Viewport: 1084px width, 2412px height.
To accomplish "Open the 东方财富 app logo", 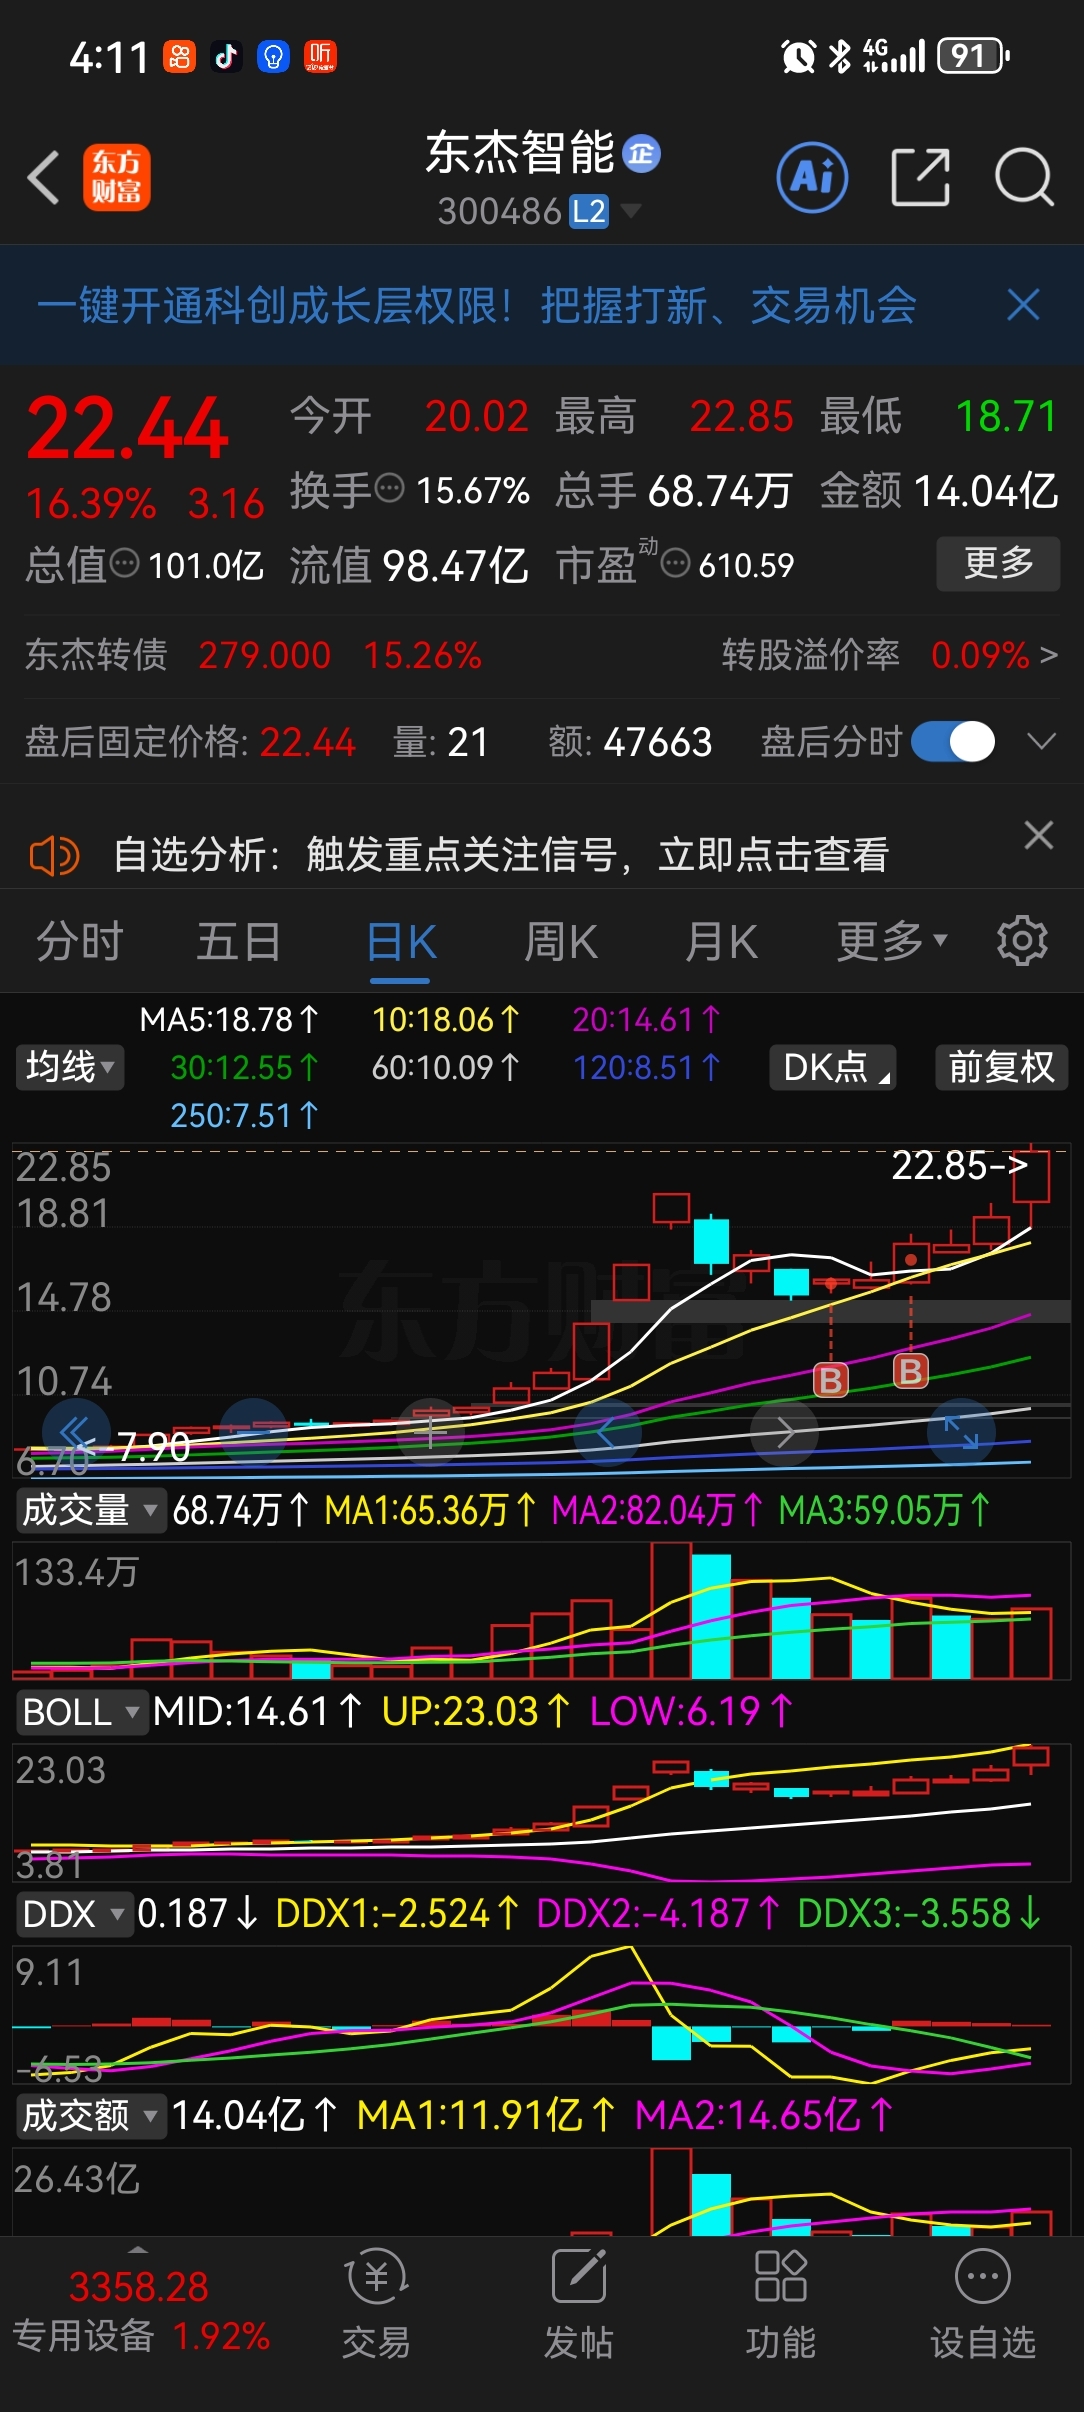I will [117, 177].
